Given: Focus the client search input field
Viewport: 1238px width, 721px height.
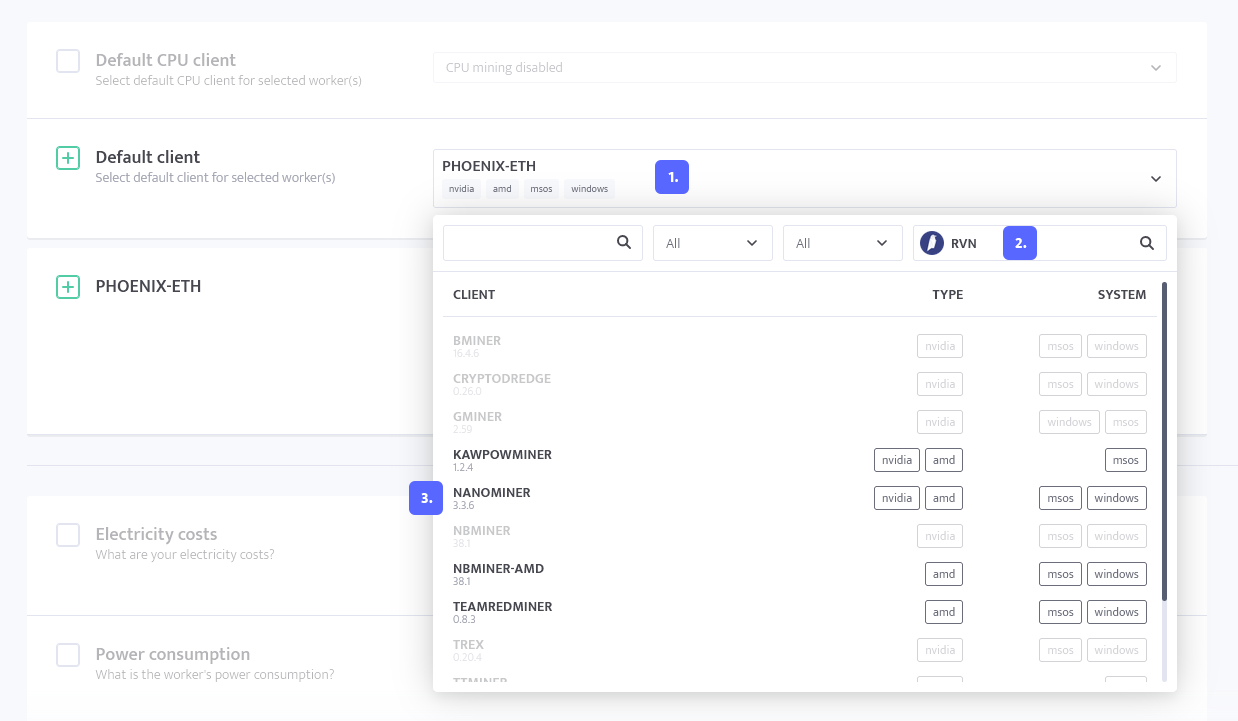Looking at the screenshot, I should (x=543, y=243).
